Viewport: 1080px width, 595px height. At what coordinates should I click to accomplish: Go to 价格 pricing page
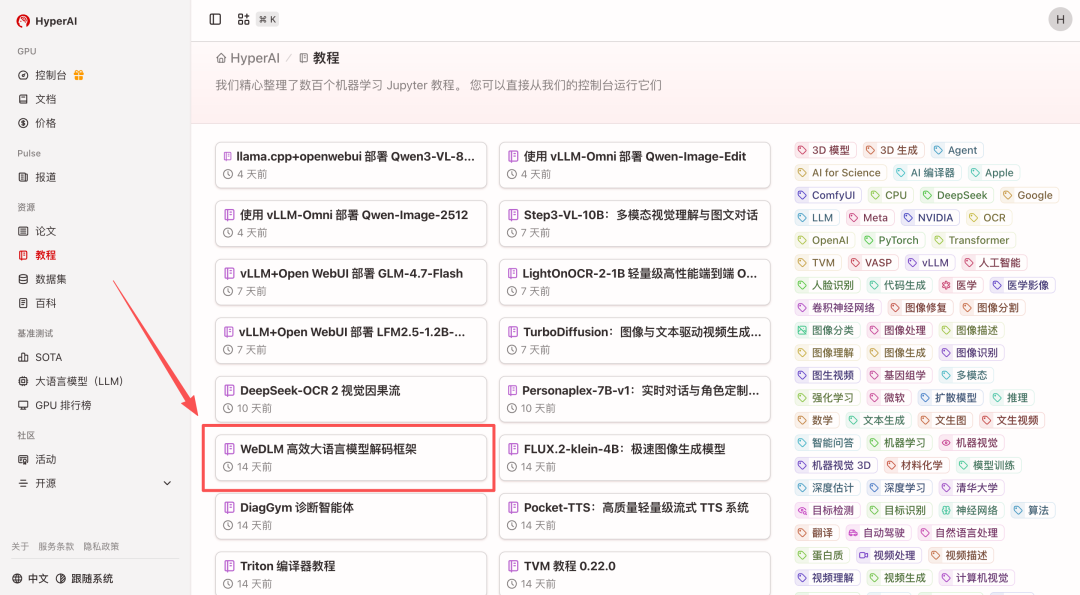(45, 123)
